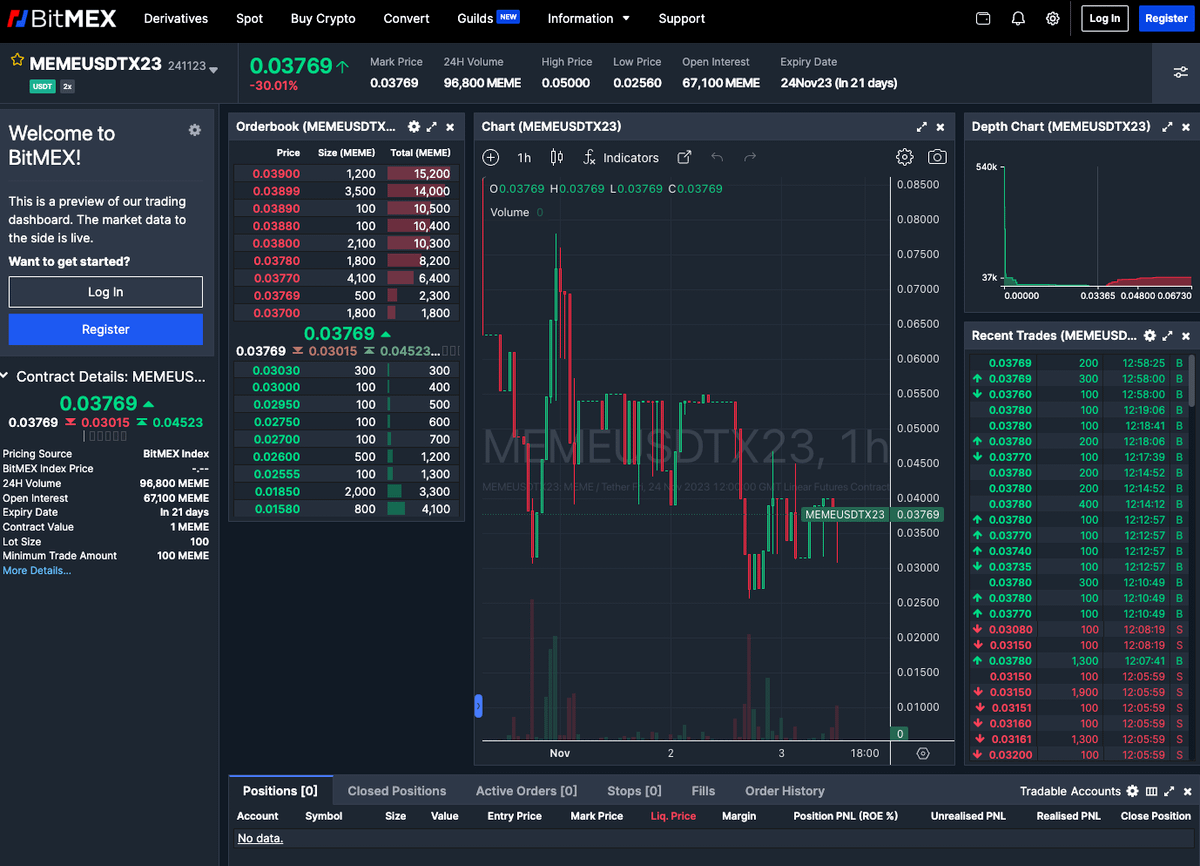
Task: Click the Orderbook mid price 0.03769
Action: 339,333
